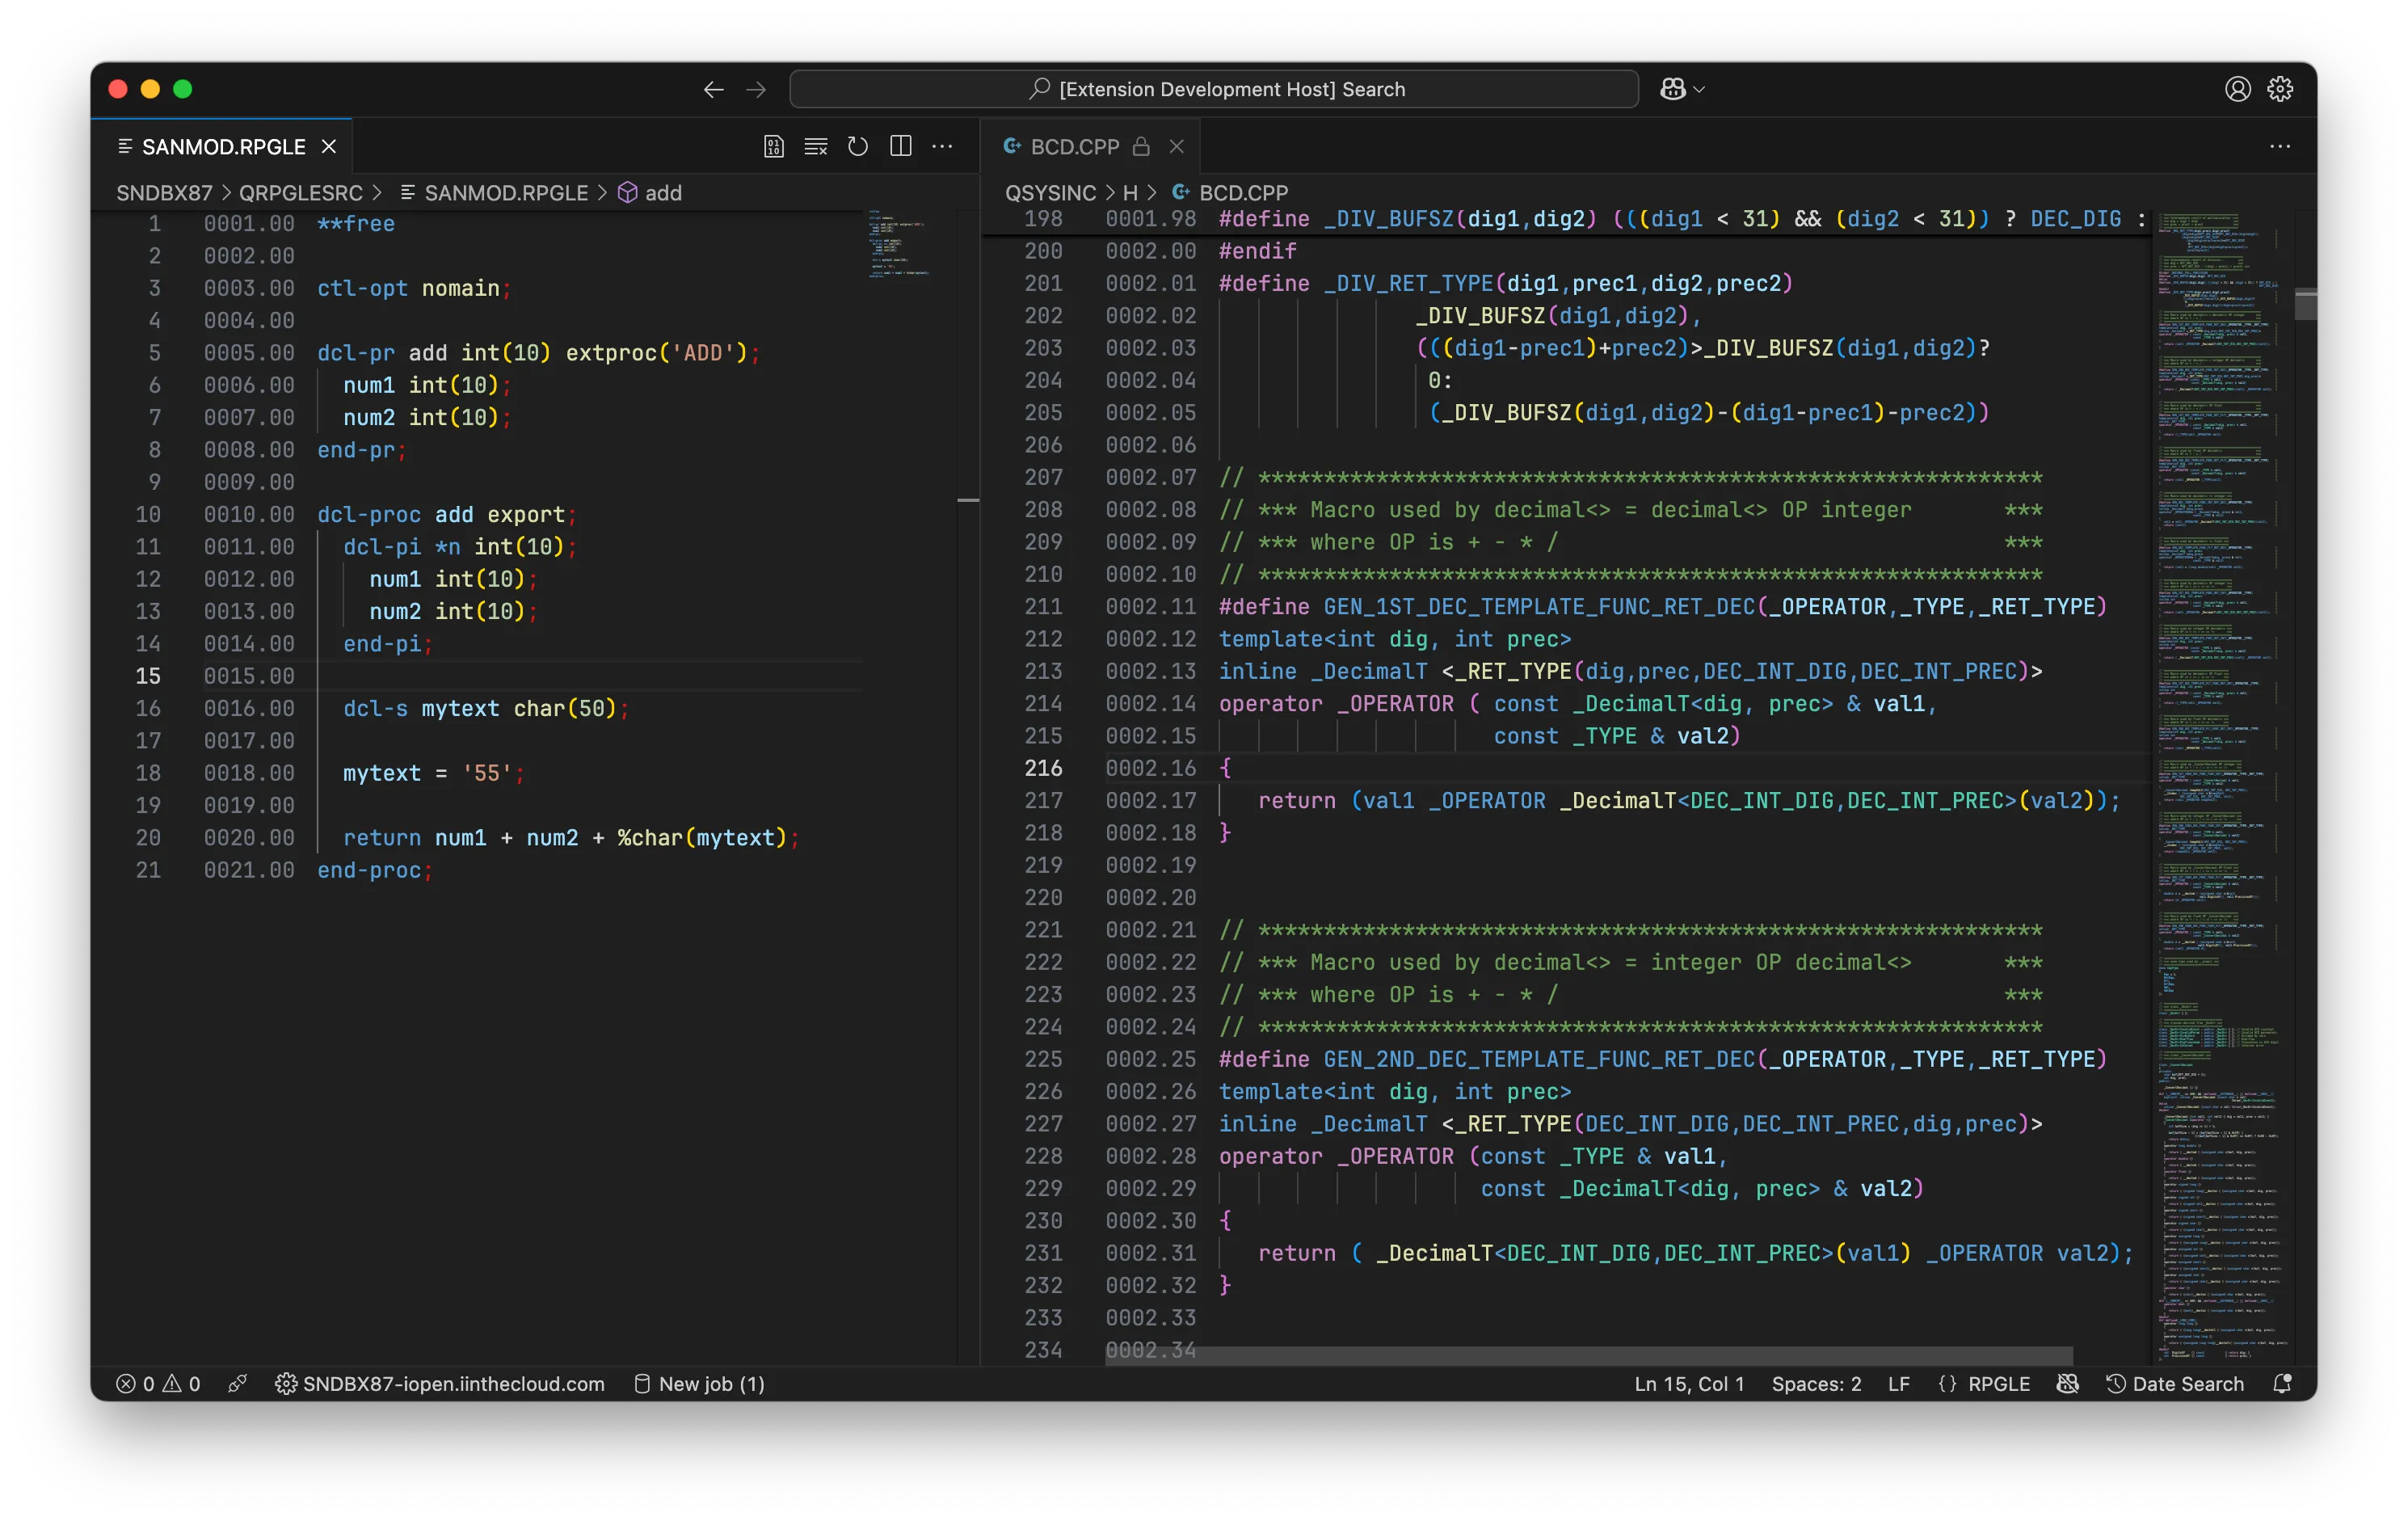The height and width of the screenshot is (1521, 2408).
Task: Click the QRPGLESRC breadcrumb
Action: [x=300, y=192]
